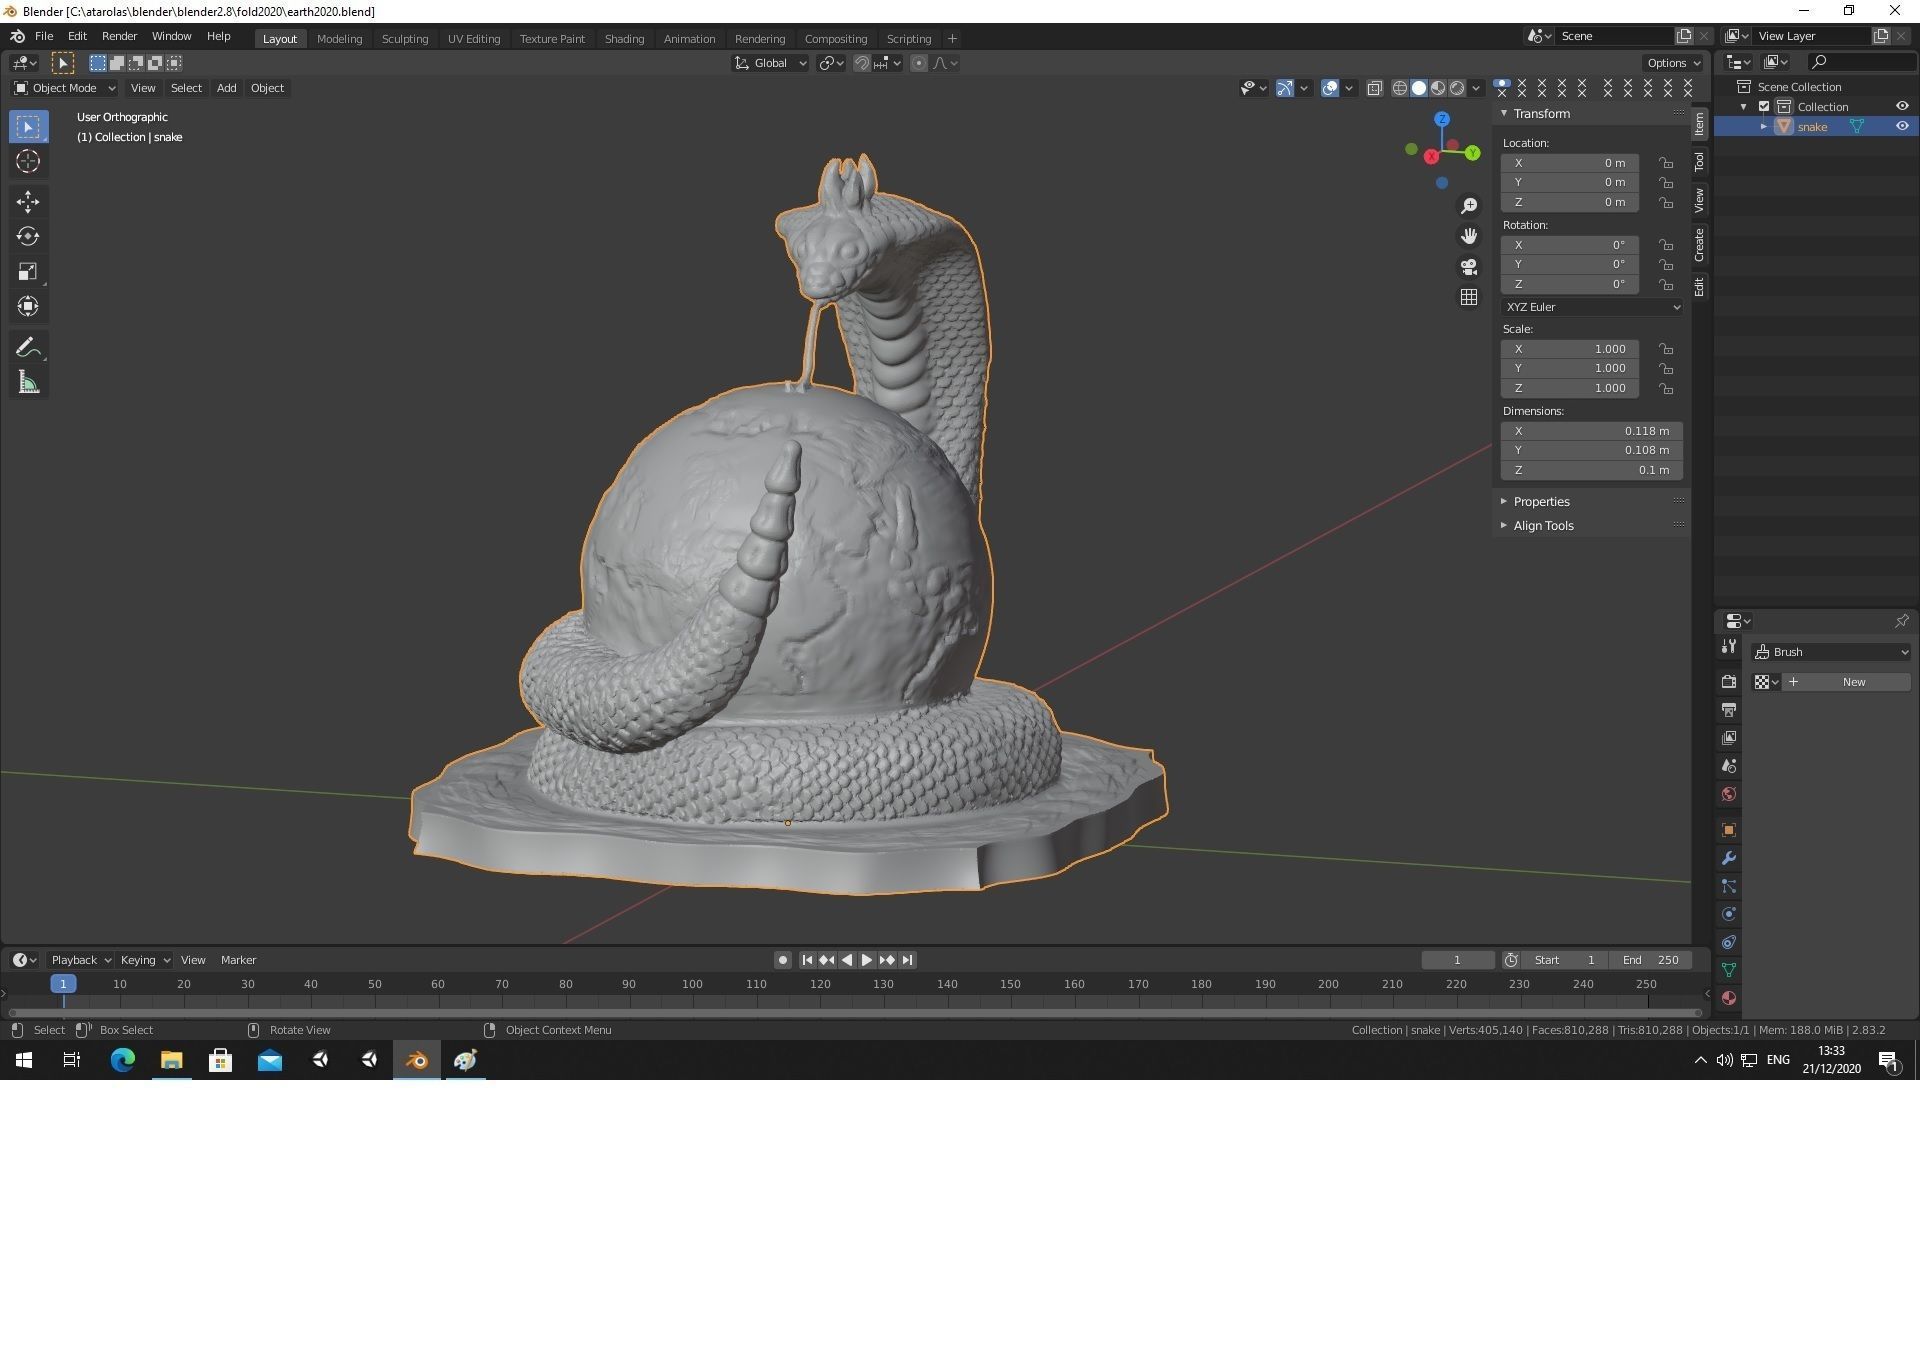The width and height of the screenshot is (1920, 1360).
Task: Open the Output properties tab icon
Action: pyautogui.click(x=1729, y=710)
